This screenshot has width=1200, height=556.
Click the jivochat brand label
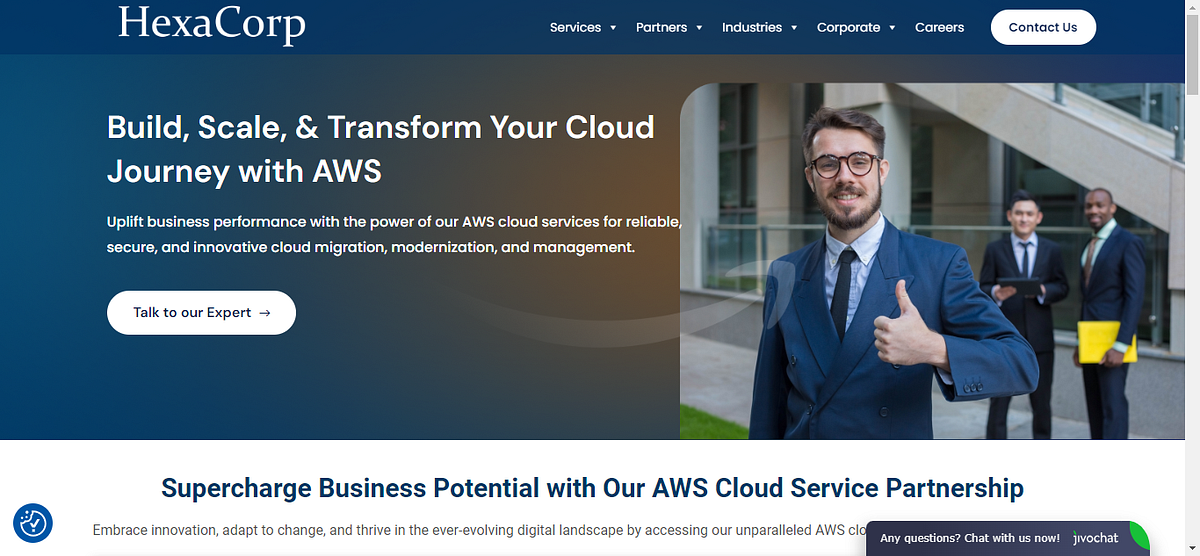coord(1095,538)
